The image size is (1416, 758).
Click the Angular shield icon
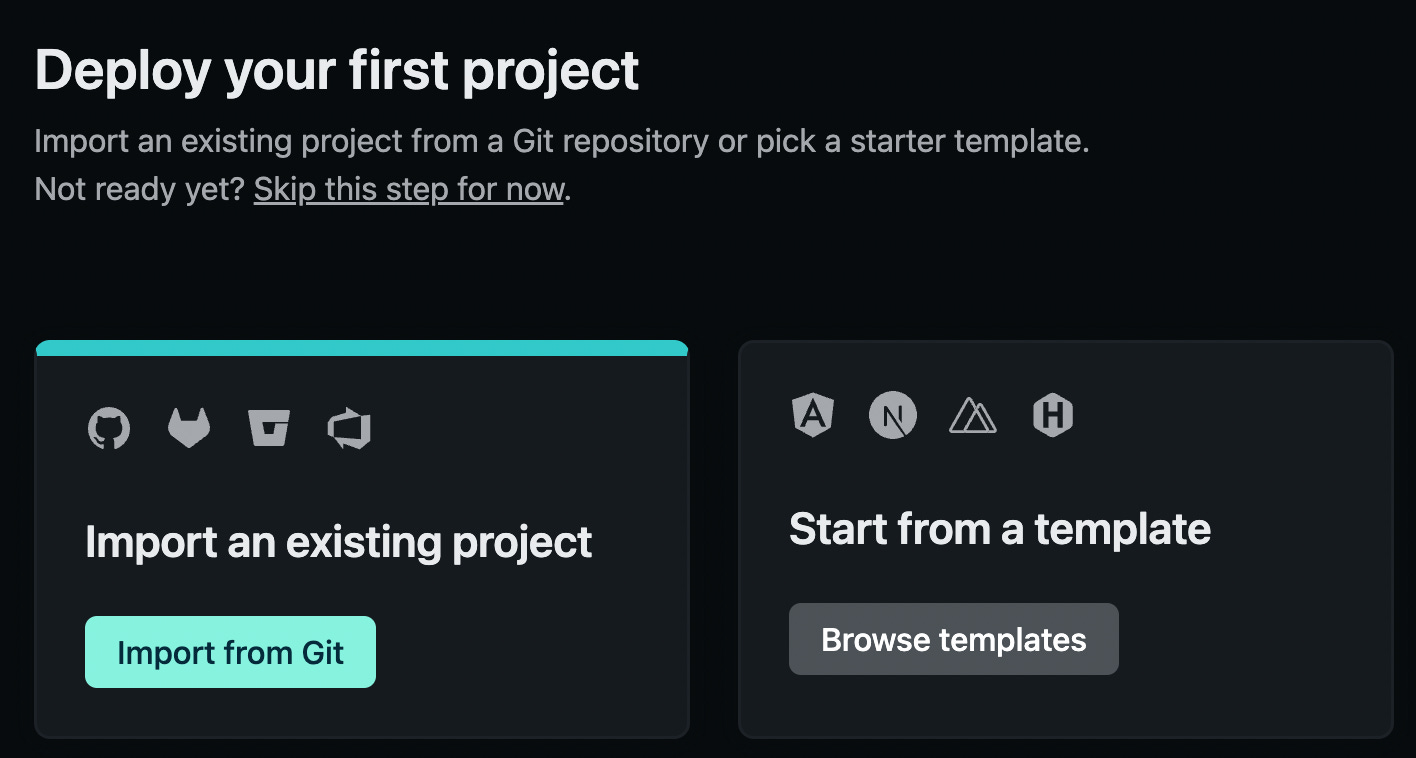coord(813,415)
